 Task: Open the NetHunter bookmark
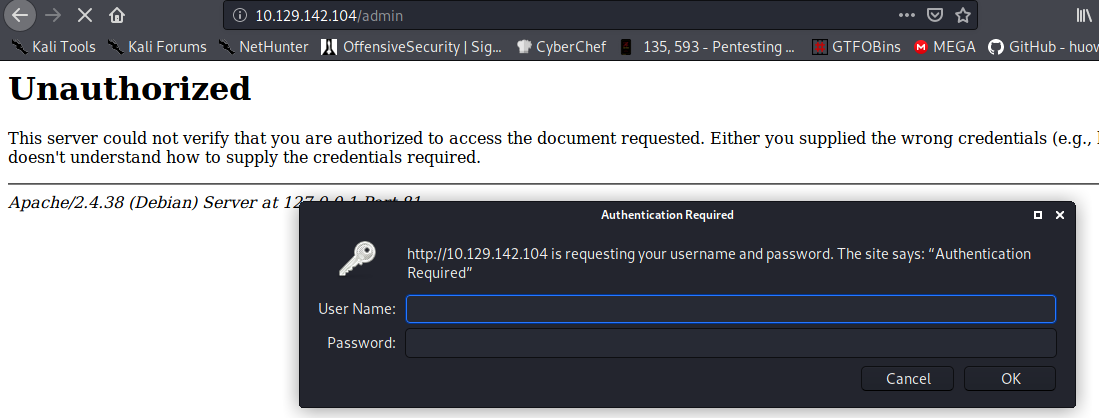click(x=264, y=46)
